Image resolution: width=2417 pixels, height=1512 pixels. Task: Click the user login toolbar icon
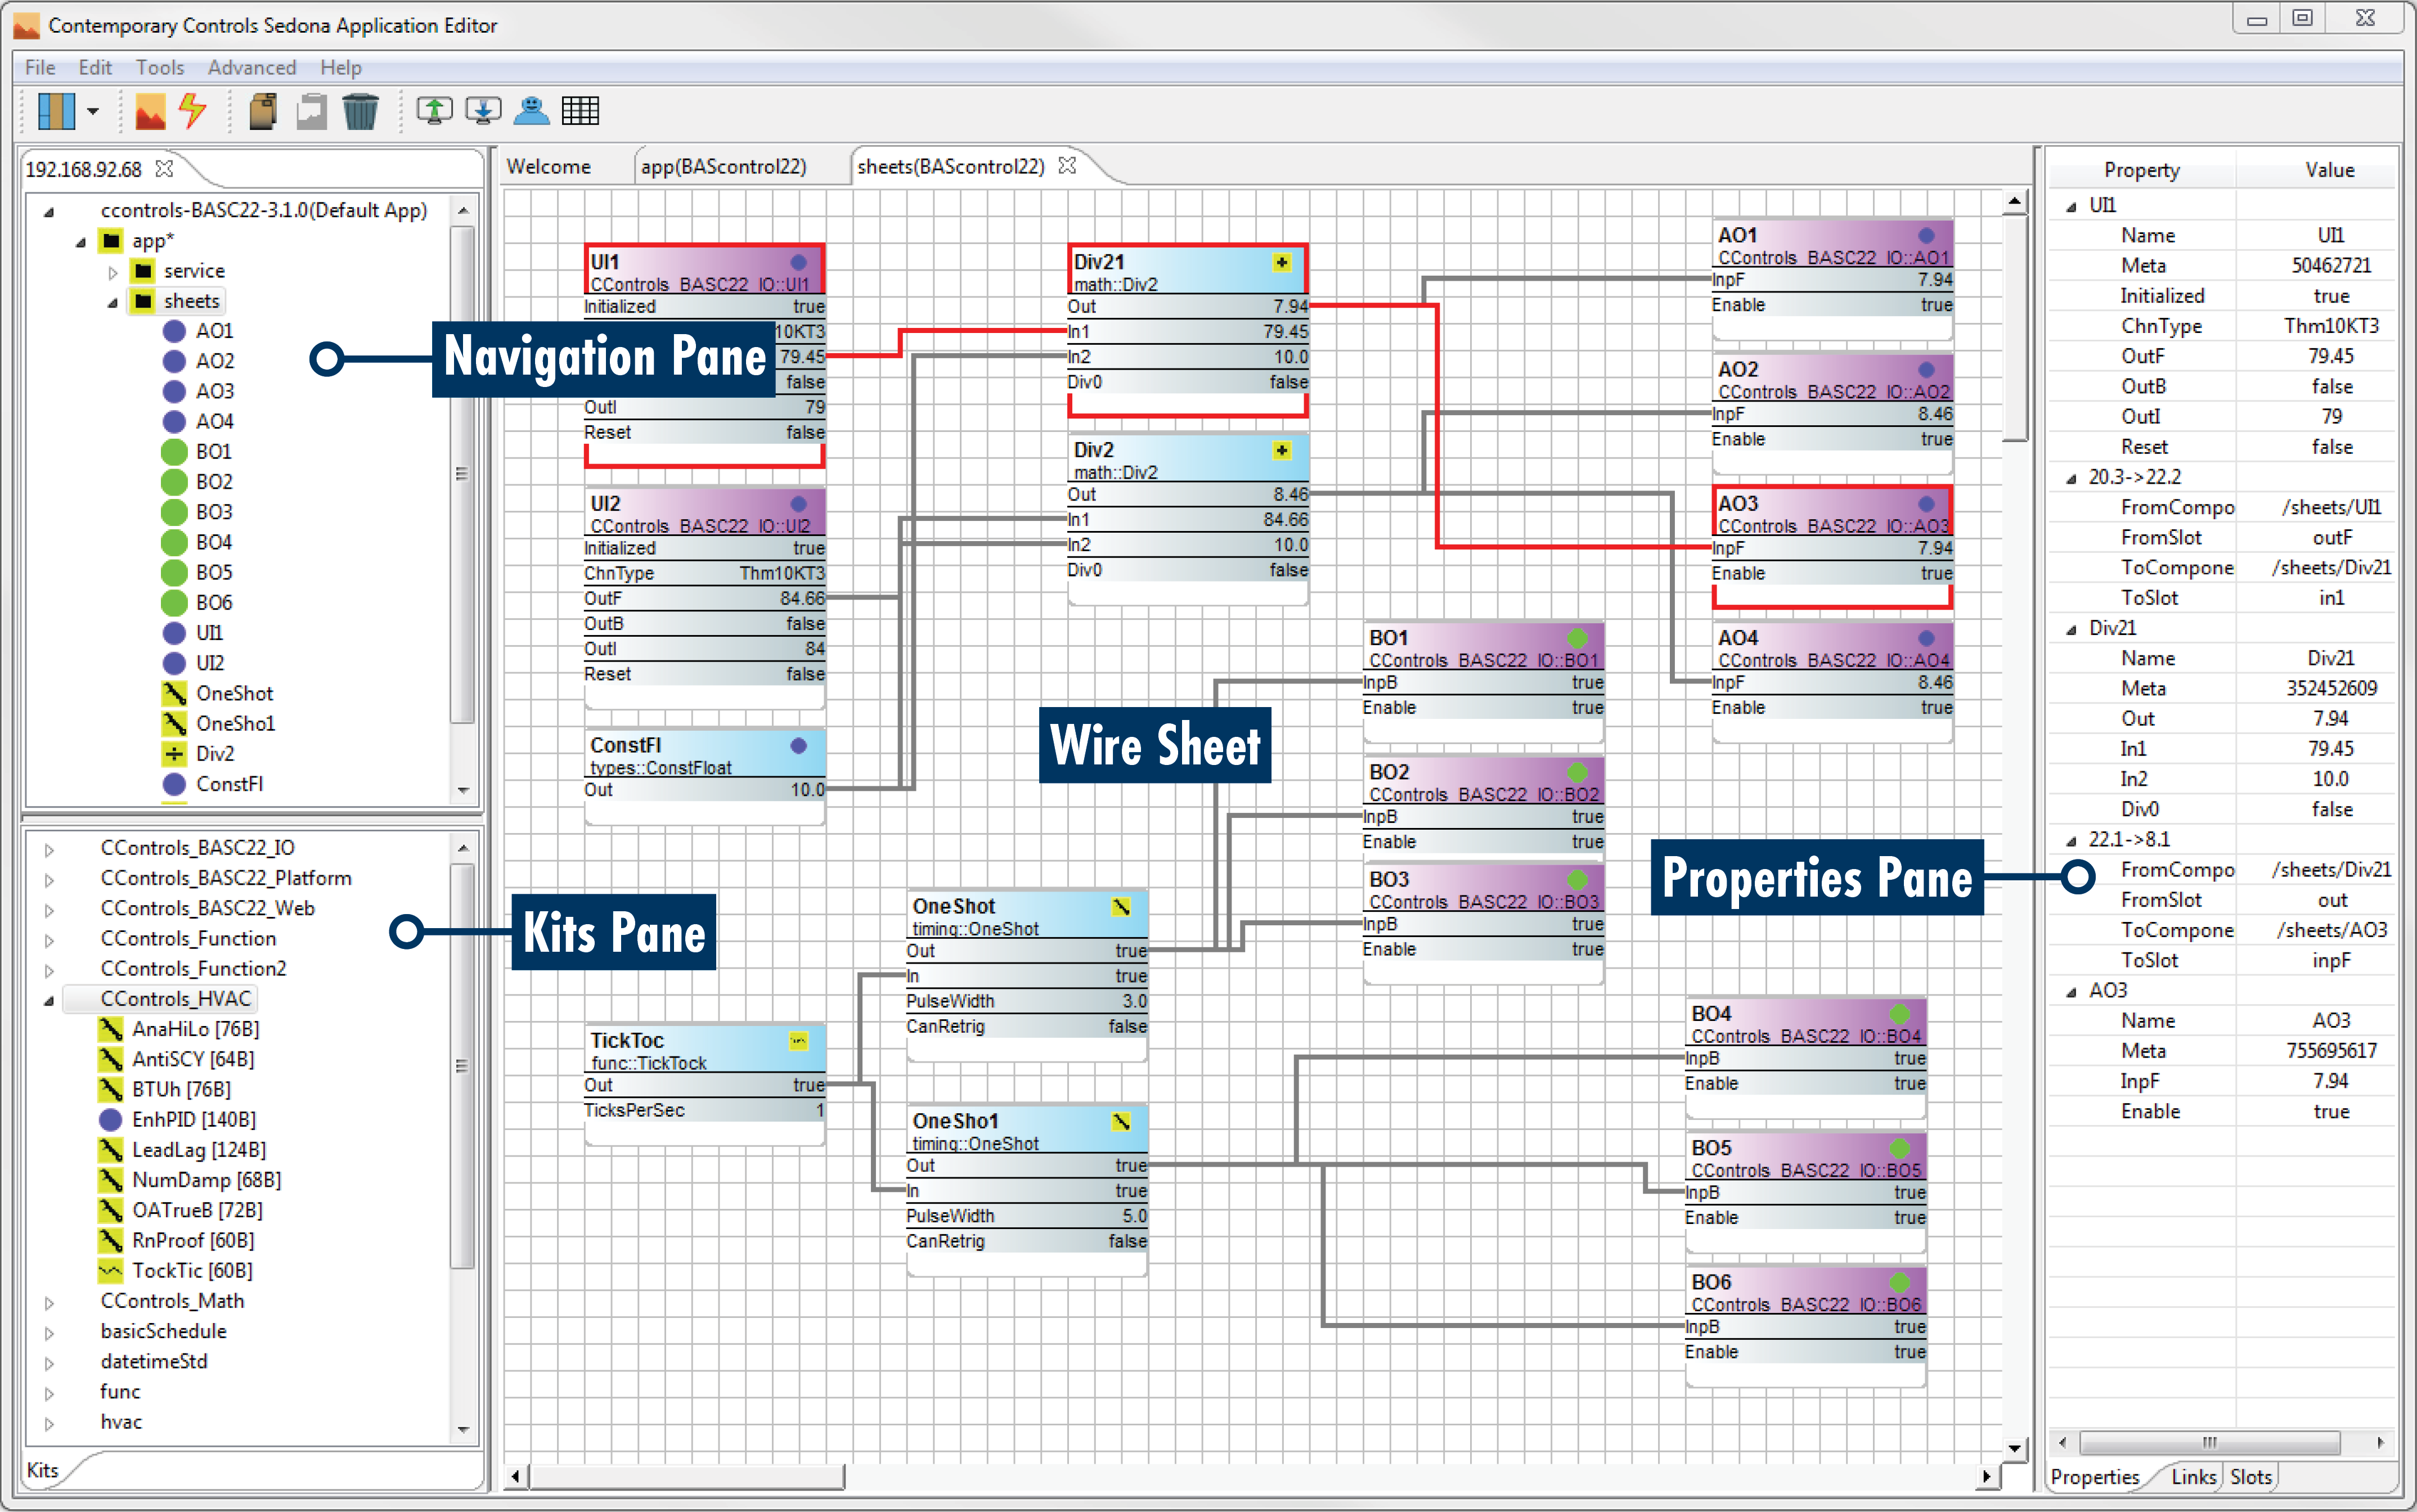click(532, 110)
